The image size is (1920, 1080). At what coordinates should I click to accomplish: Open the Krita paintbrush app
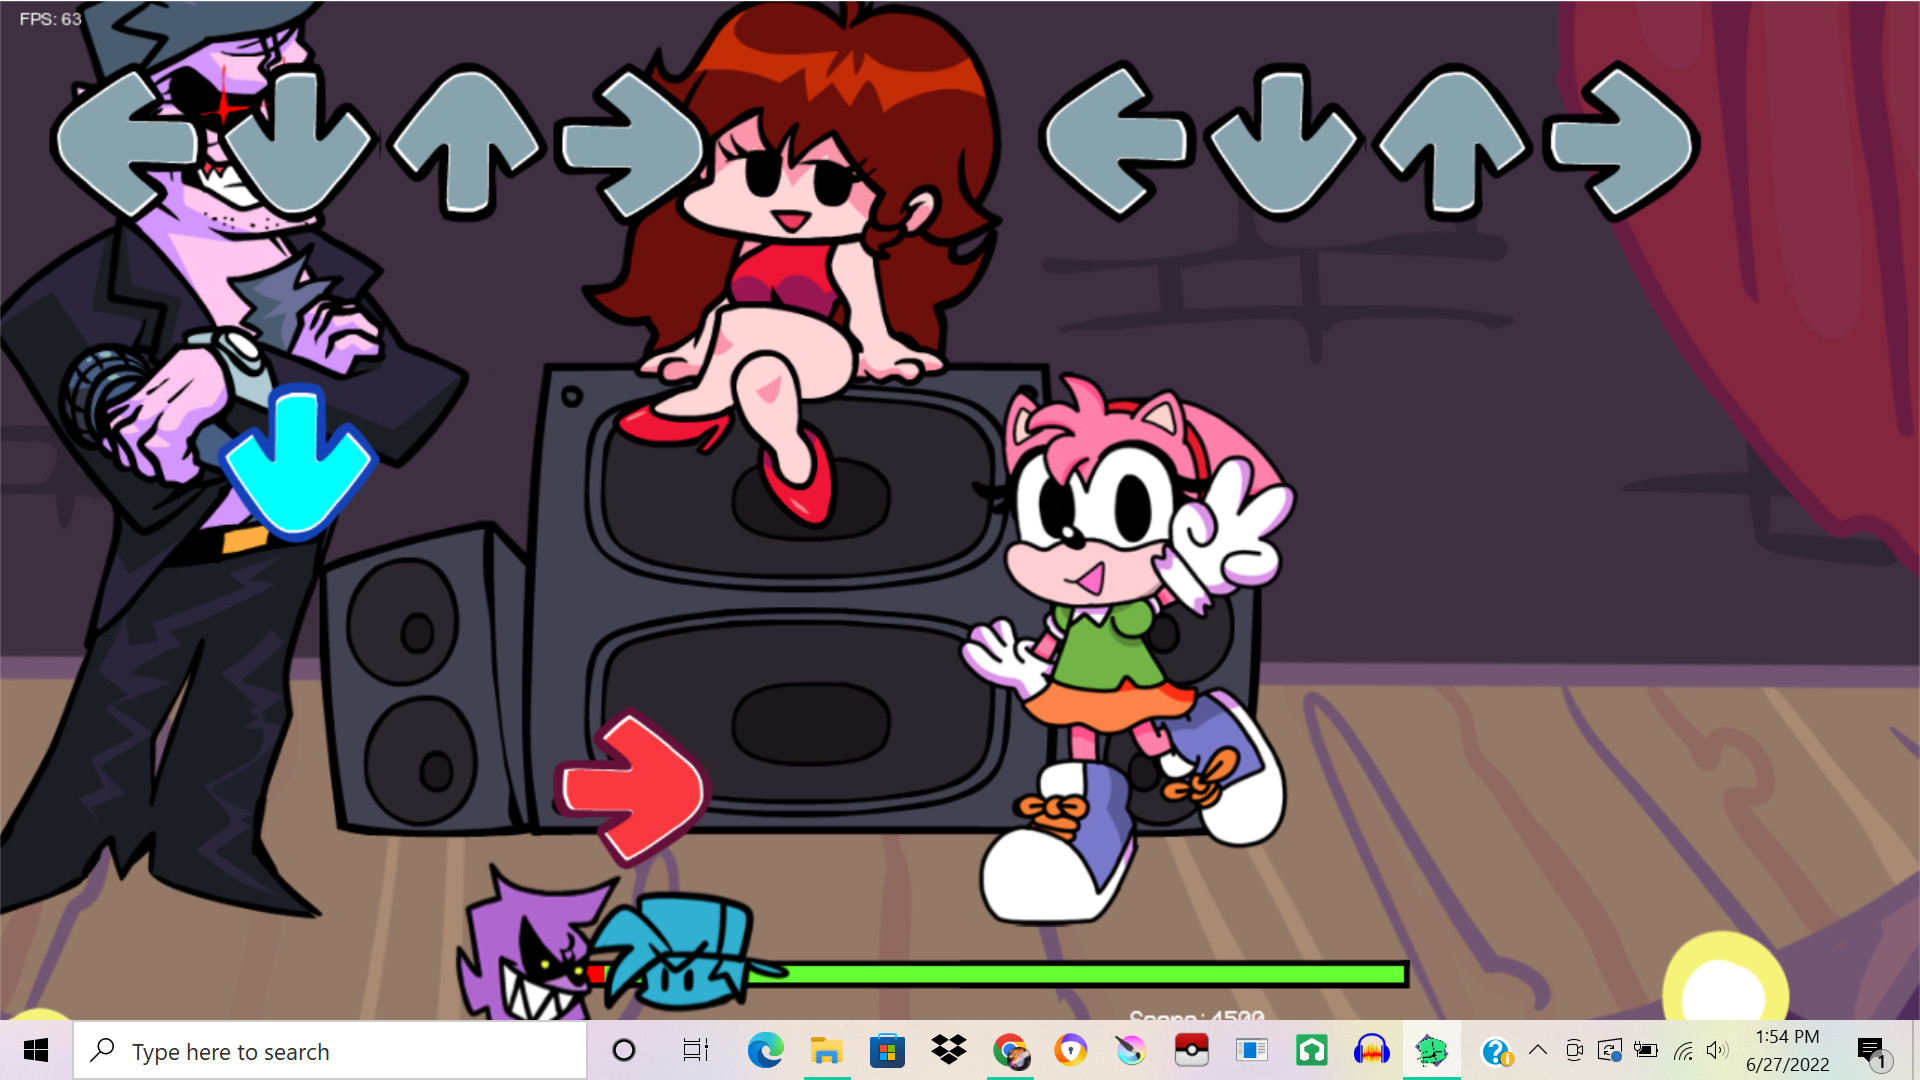tap(1131, 1051)
